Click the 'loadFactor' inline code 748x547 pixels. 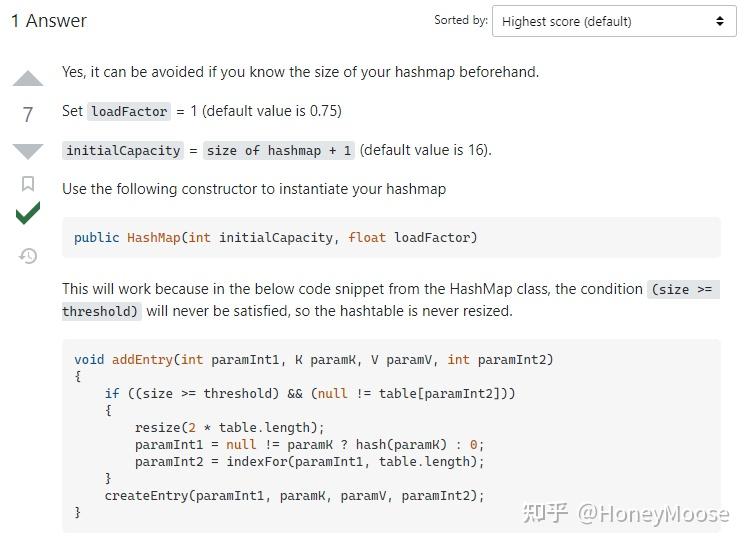[129, 112]
